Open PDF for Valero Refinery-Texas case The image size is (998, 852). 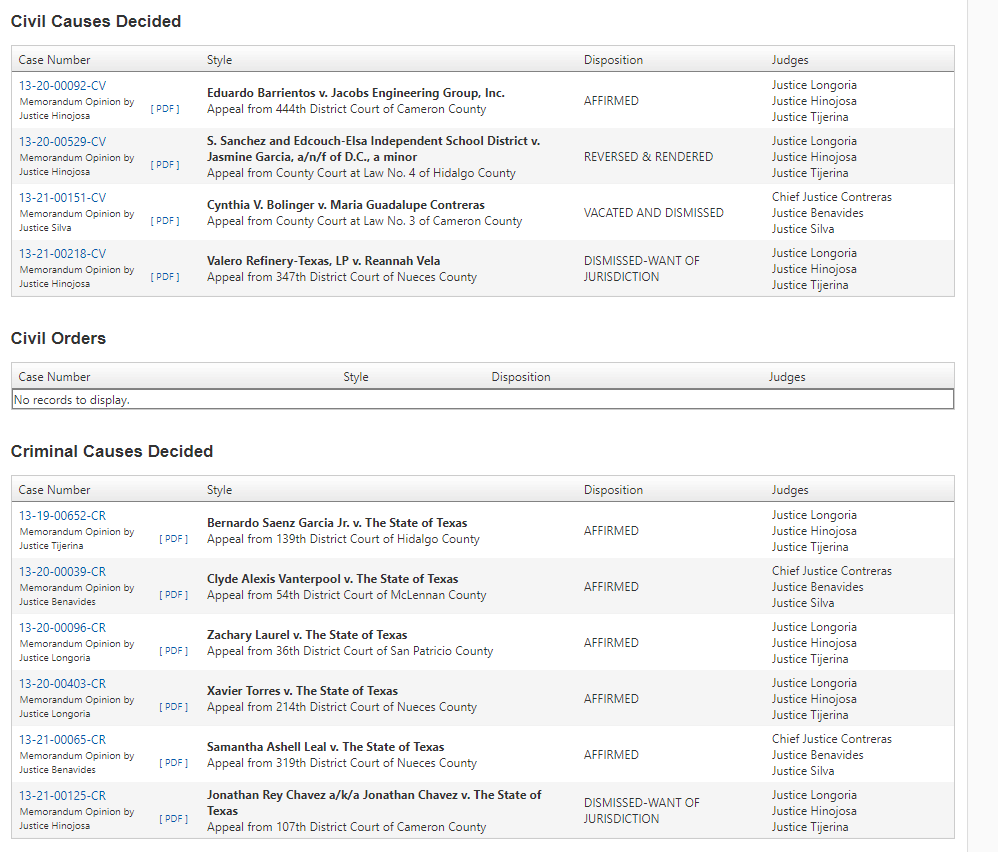165,277
